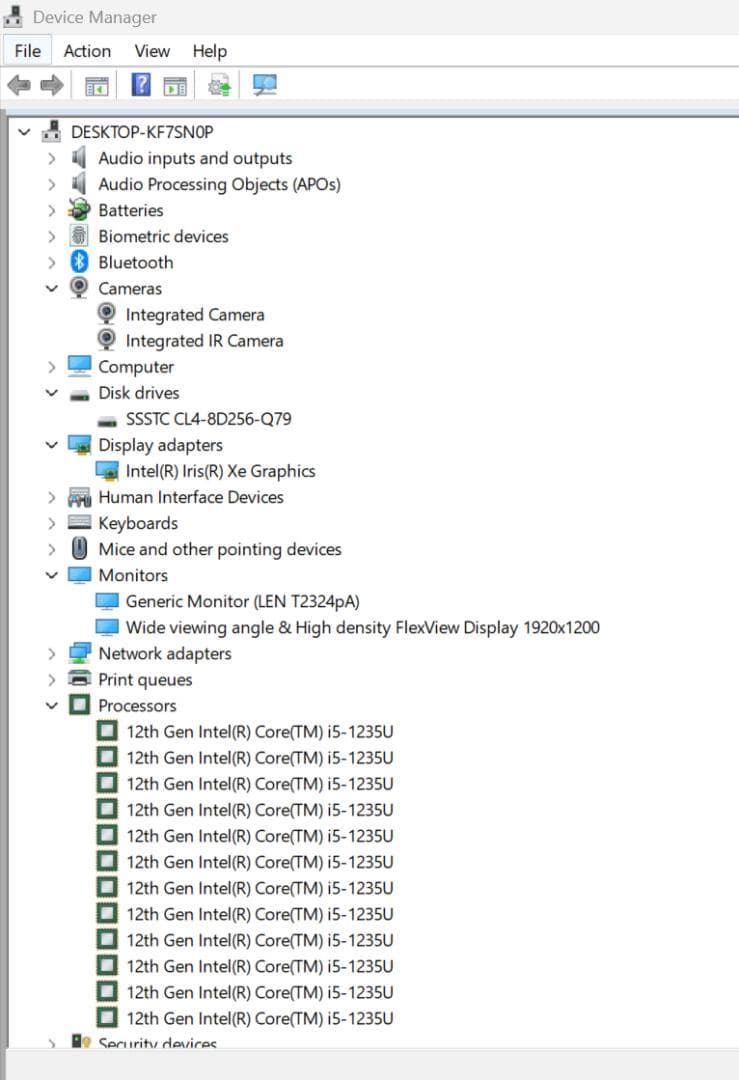Expand Audio inputs and outputs
Screen dimensions: 739x1080
pos(52,158)
